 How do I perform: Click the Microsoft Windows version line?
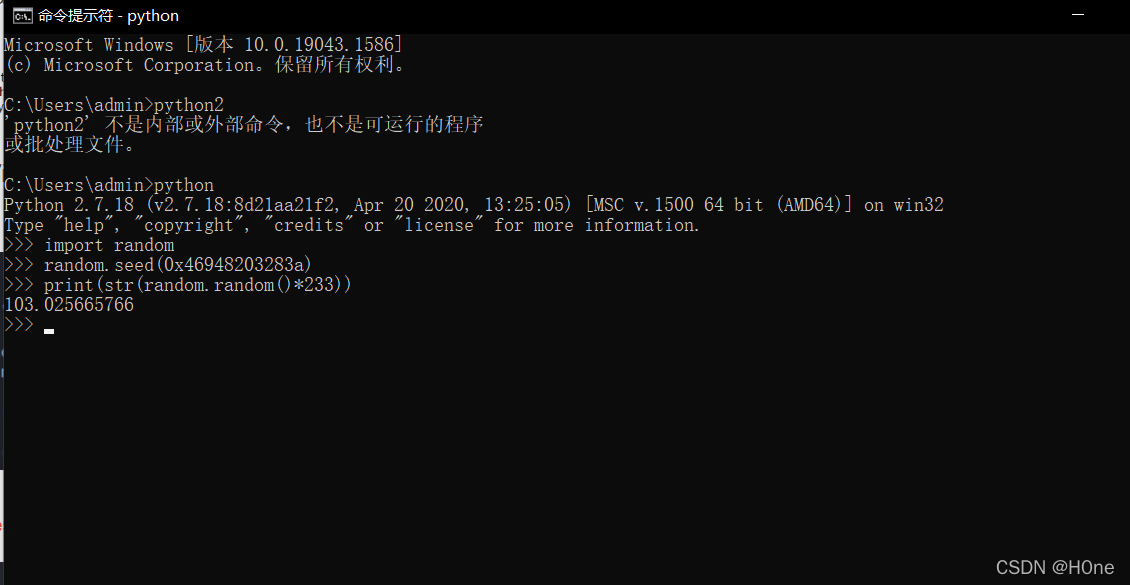(x=203, y=45)
